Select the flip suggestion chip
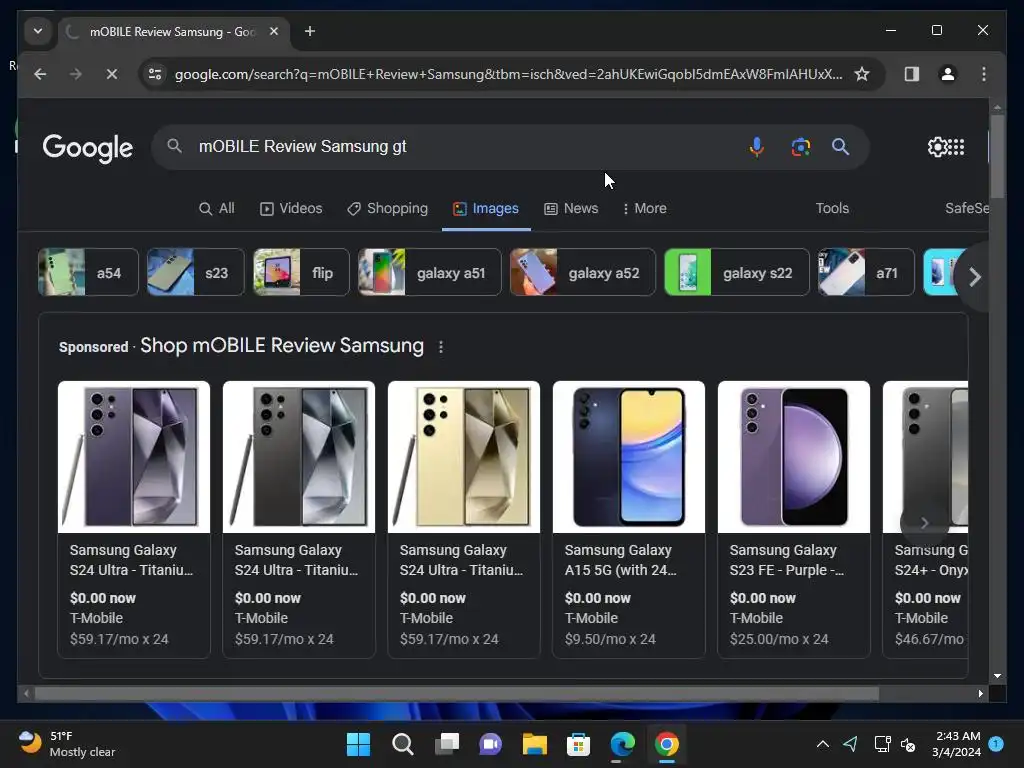Screen dimensions: 1024x768 click(301, 272)
